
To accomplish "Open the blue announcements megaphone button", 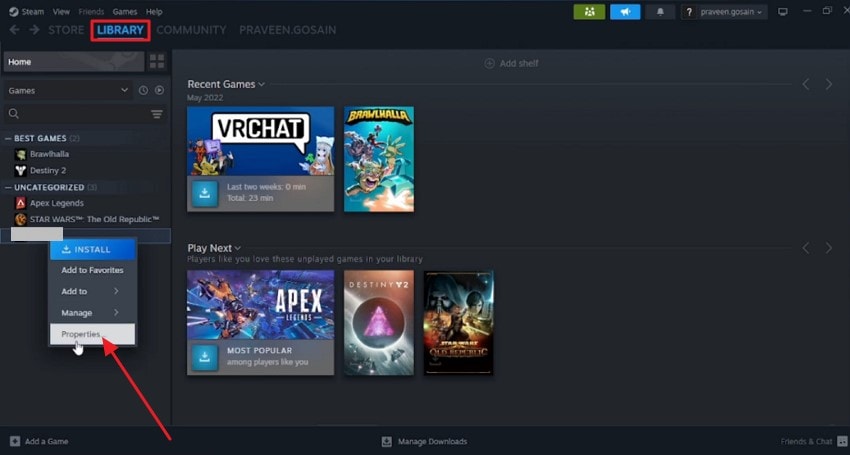I will (x=625, y=11).
